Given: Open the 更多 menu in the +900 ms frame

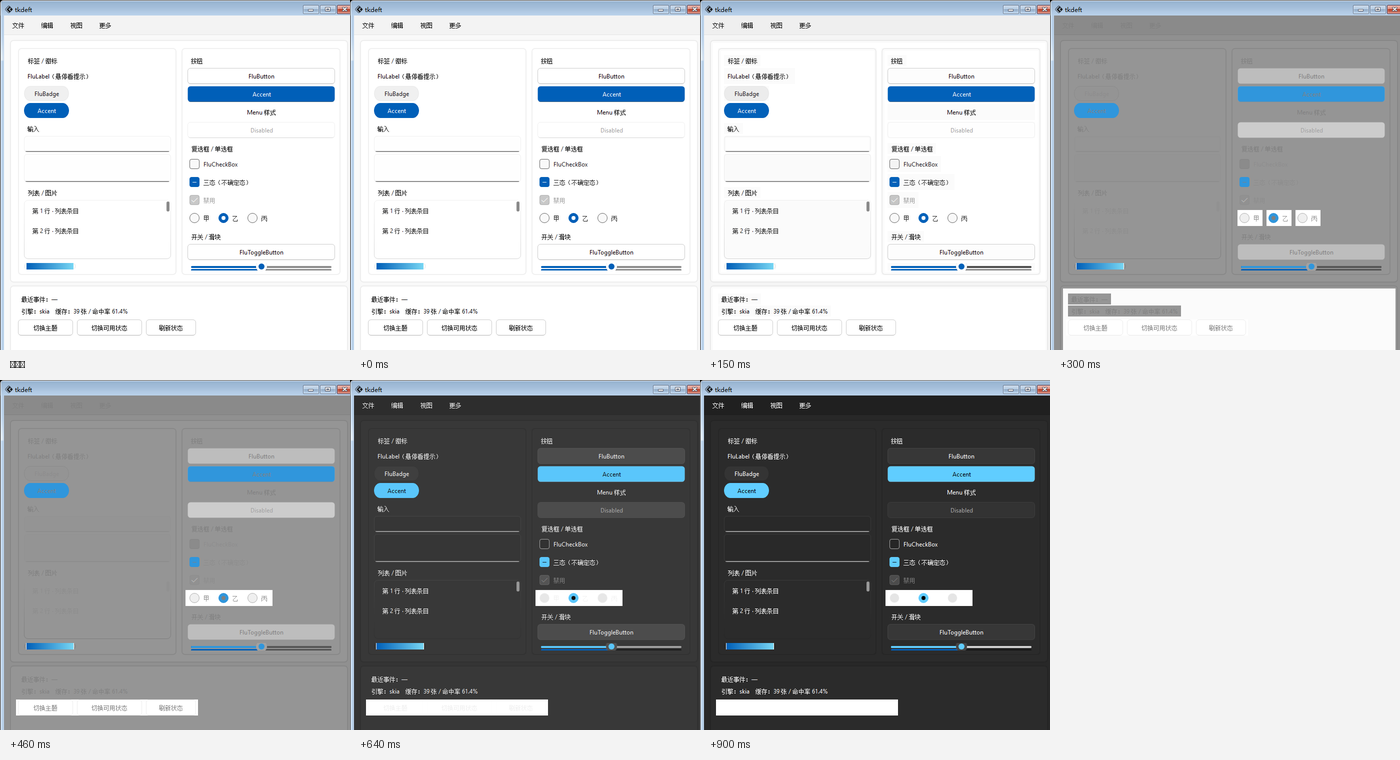Looking at the screenshot, I should [x=805, y=406].
